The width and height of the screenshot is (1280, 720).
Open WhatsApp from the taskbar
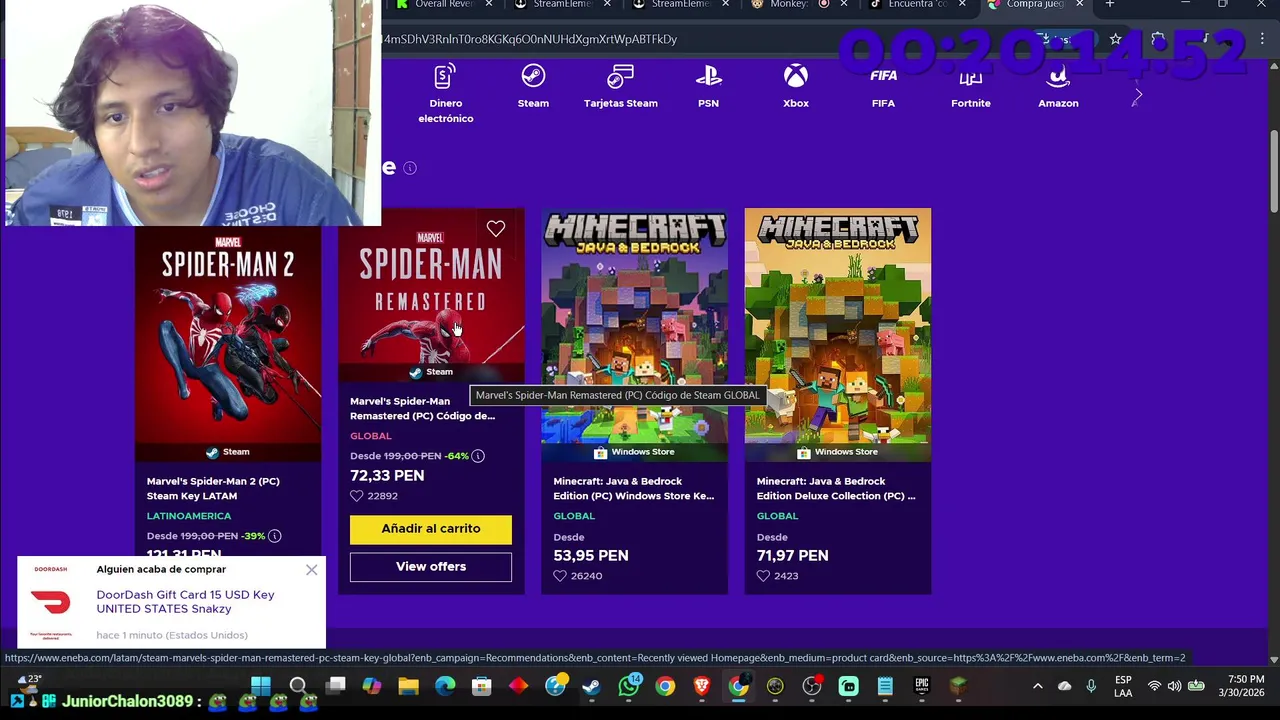click(x=629, y=686)
